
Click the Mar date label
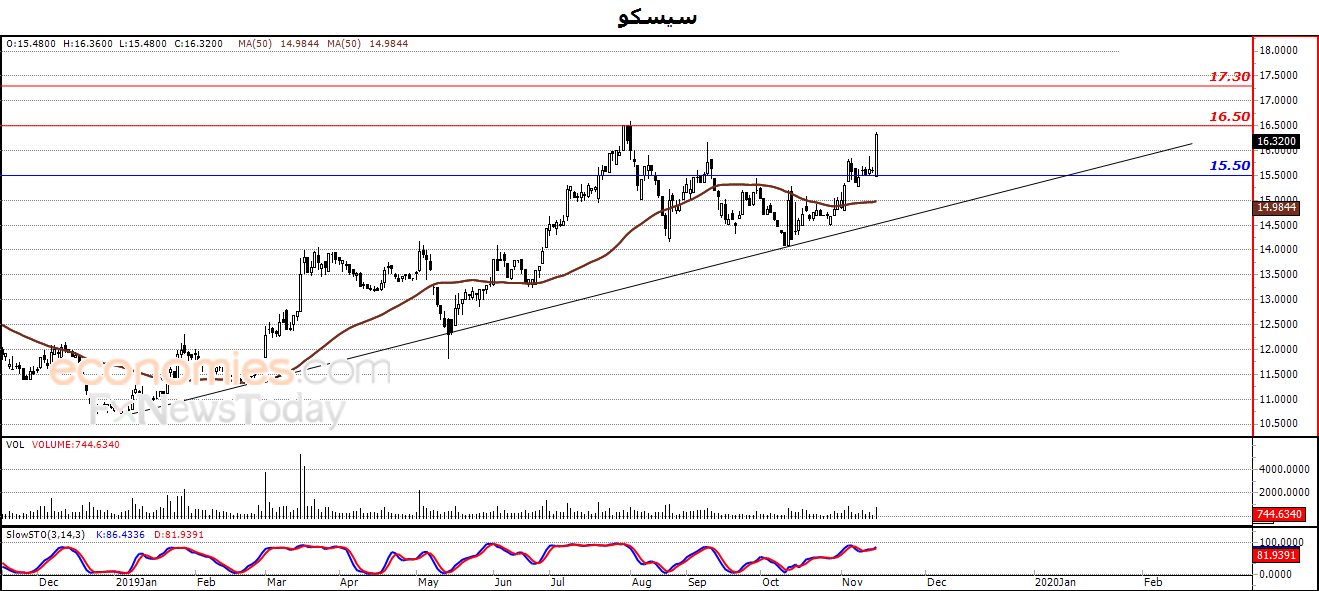tap(276, 581)
